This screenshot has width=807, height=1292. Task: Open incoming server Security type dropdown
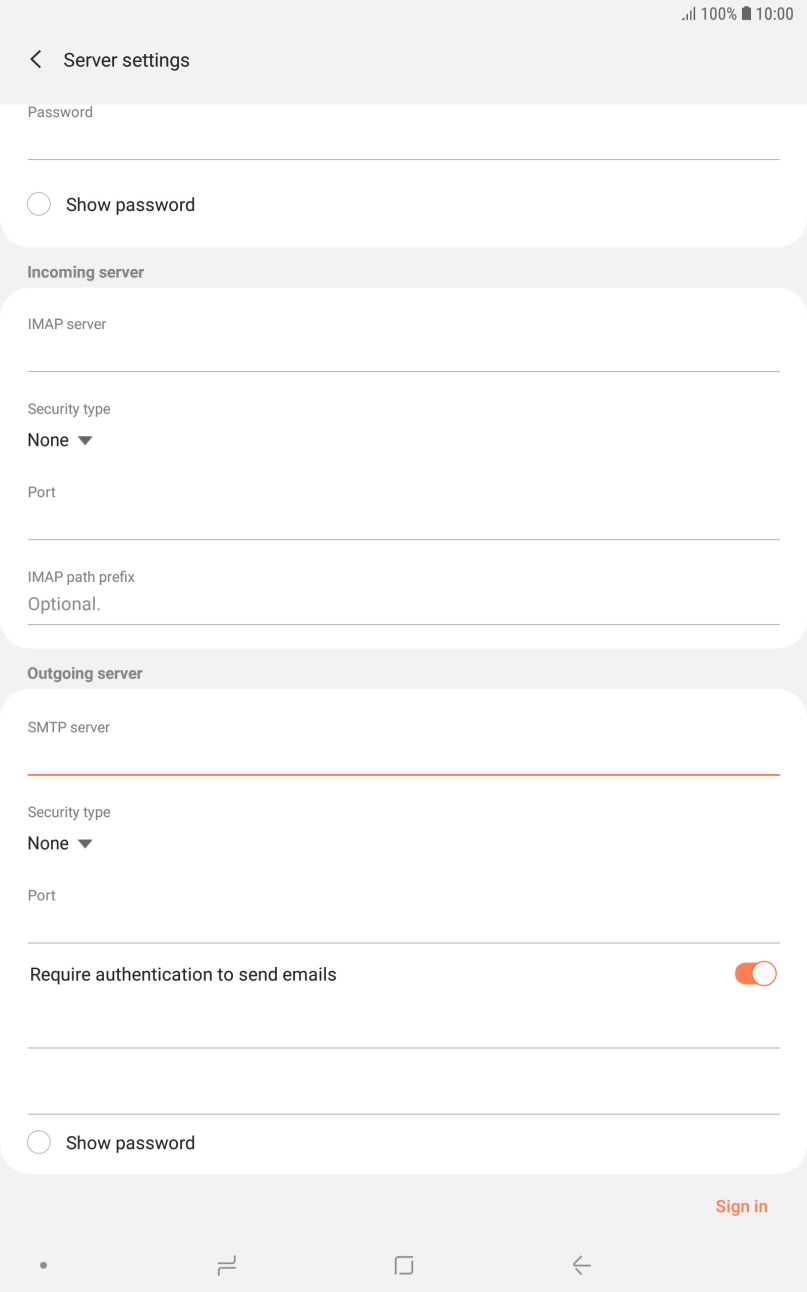tap(61, 440)
